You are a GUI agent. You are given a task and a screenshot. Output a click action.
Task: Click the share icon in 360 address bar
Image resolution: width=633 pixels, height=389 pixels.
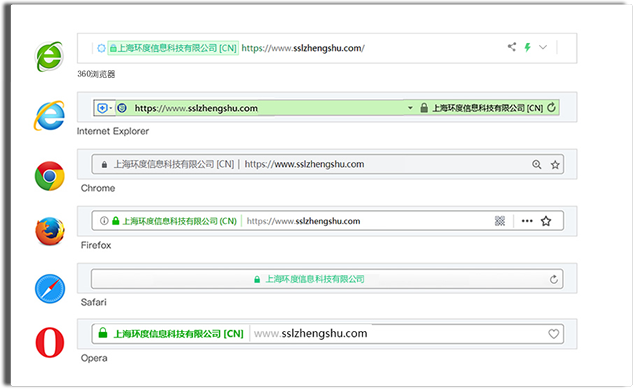pyautogui.click(x=512, y=47)
